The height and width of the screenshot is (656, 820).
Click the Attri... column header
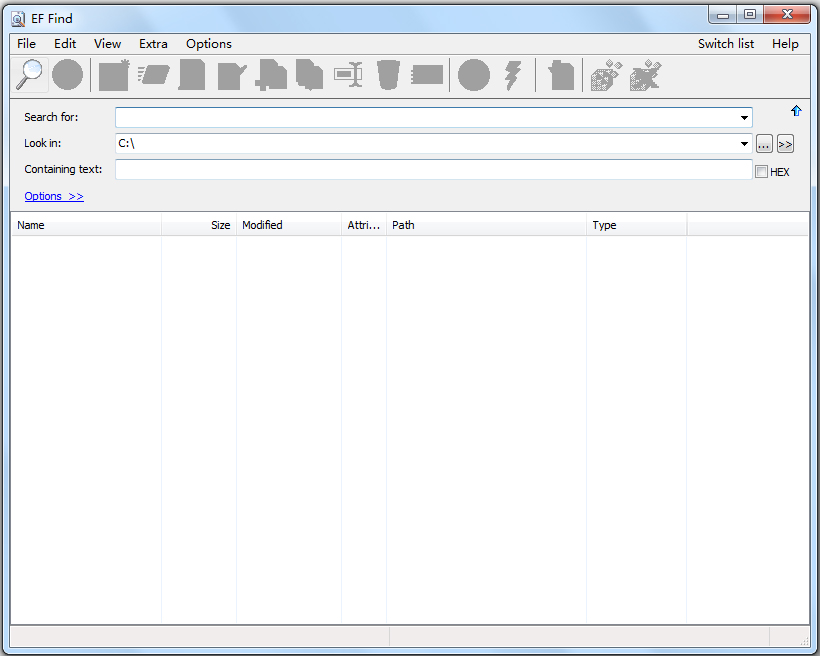[x=364, y=225]
